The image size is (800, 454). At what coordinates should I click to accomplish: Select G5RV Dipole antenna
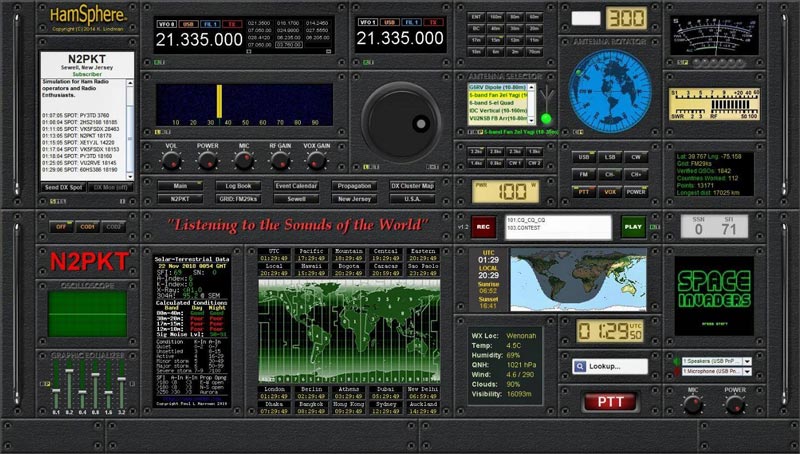pyautogui.click(x=498, y=87)
